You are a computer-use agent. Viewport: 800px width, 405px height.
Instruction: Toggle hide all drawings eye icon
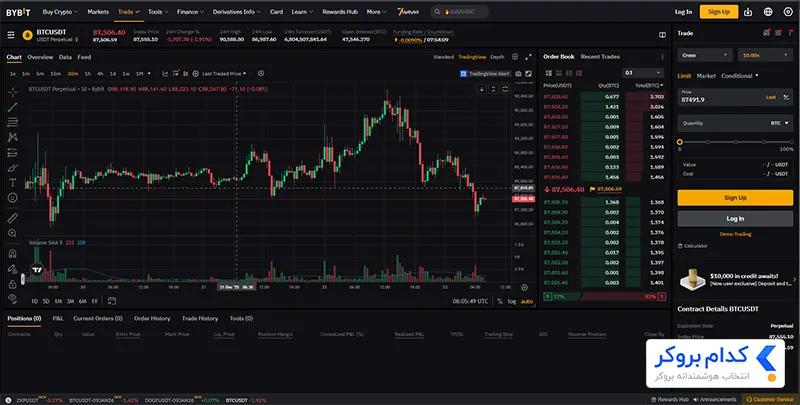coord(13,298)
